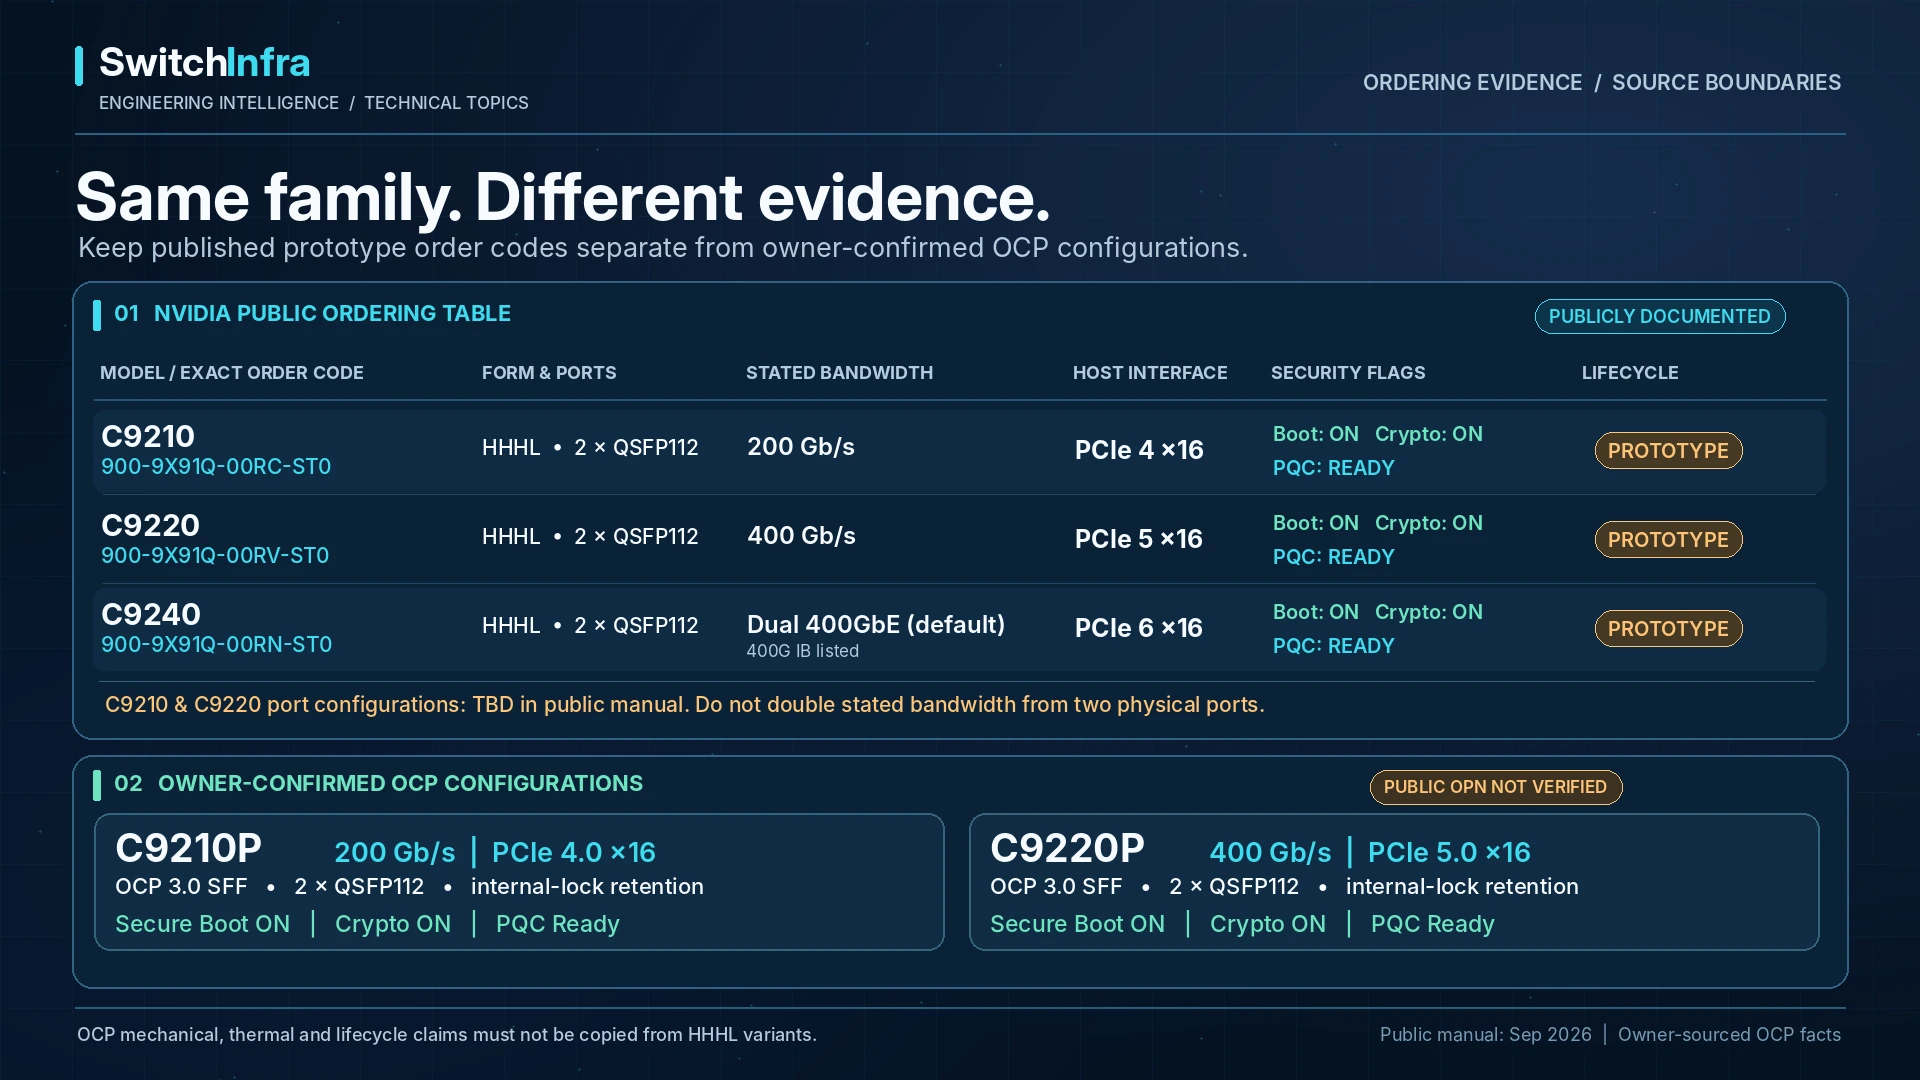Click FORM & PORTS column header

(549, 372)
